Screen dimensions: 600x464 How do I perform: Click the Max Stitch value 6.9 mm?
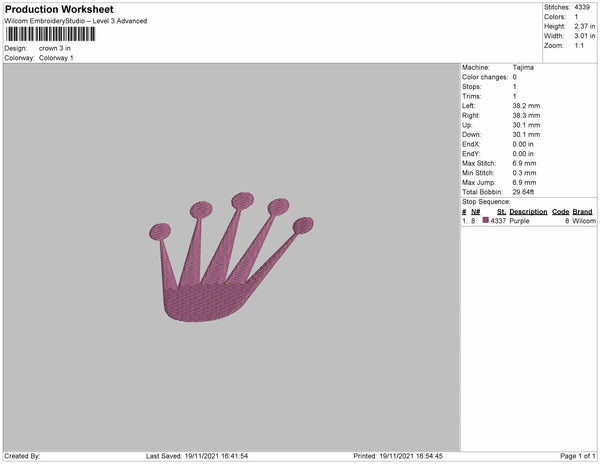click(524, 163)
